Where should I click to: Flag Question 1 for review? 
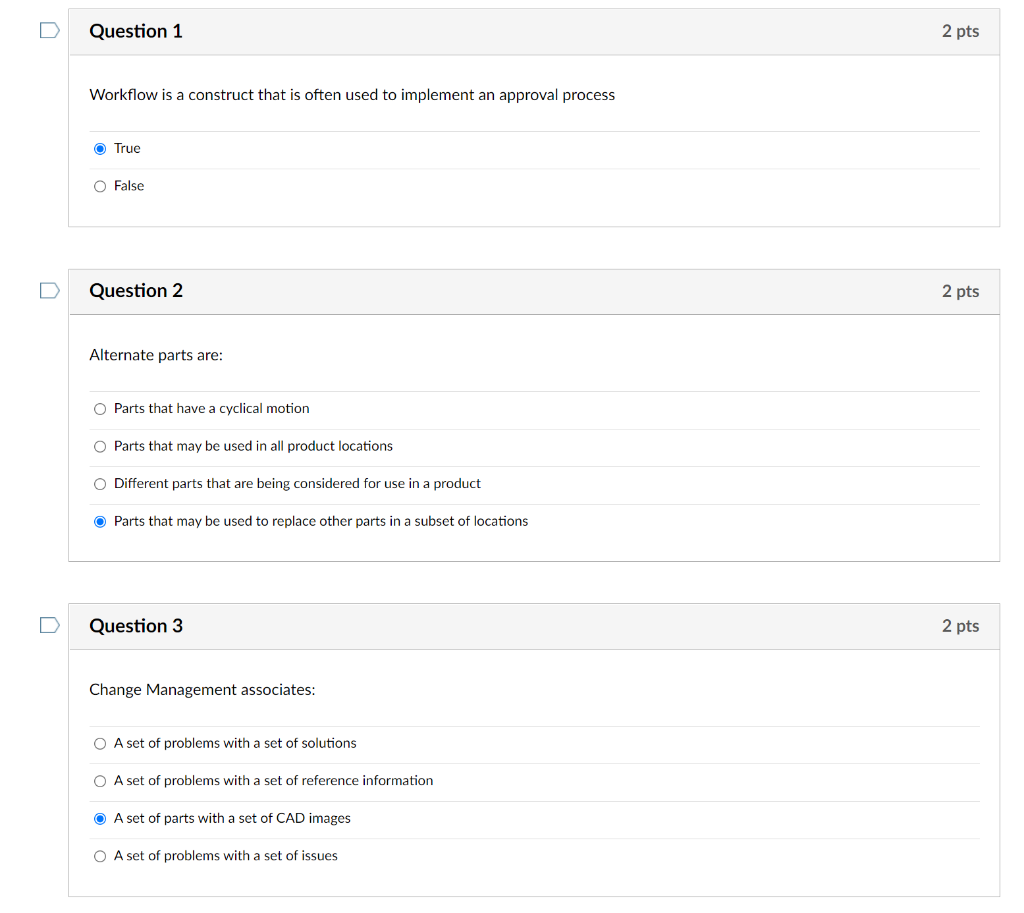49,30
